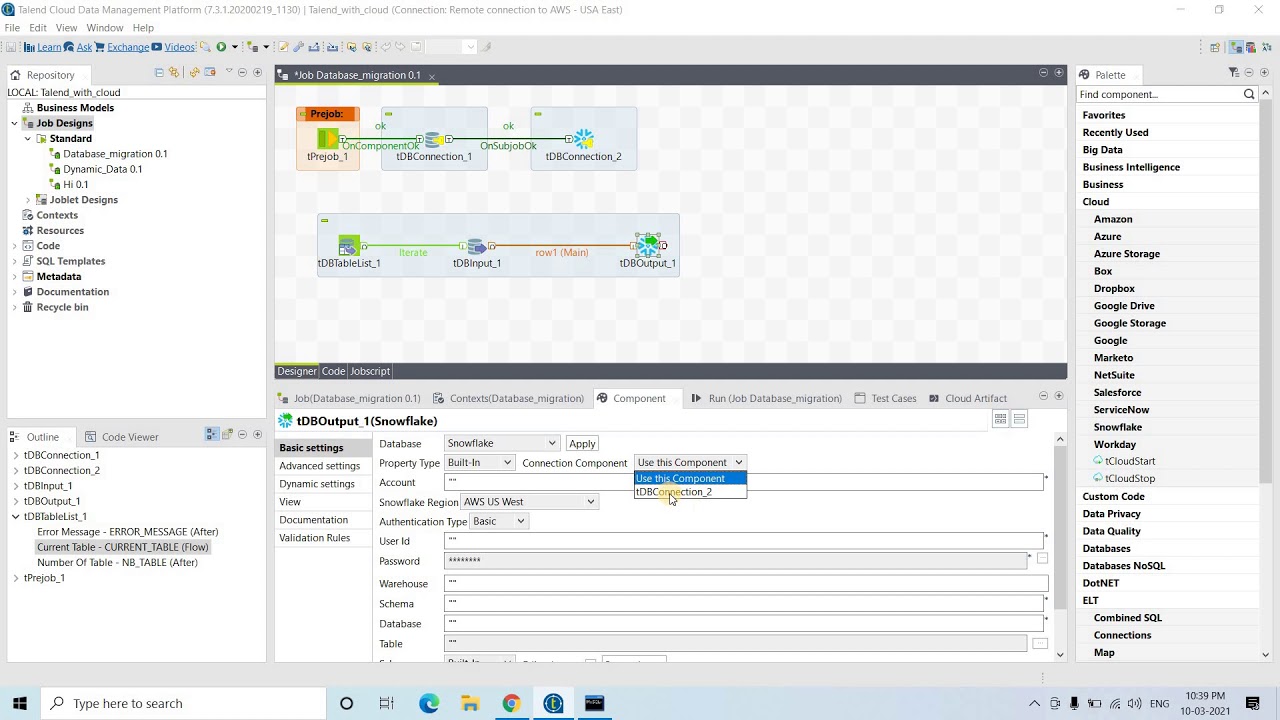Run the job with the green play icon
The height and width of the screenshot is (720, 1280).
click(x=221, y=47)
